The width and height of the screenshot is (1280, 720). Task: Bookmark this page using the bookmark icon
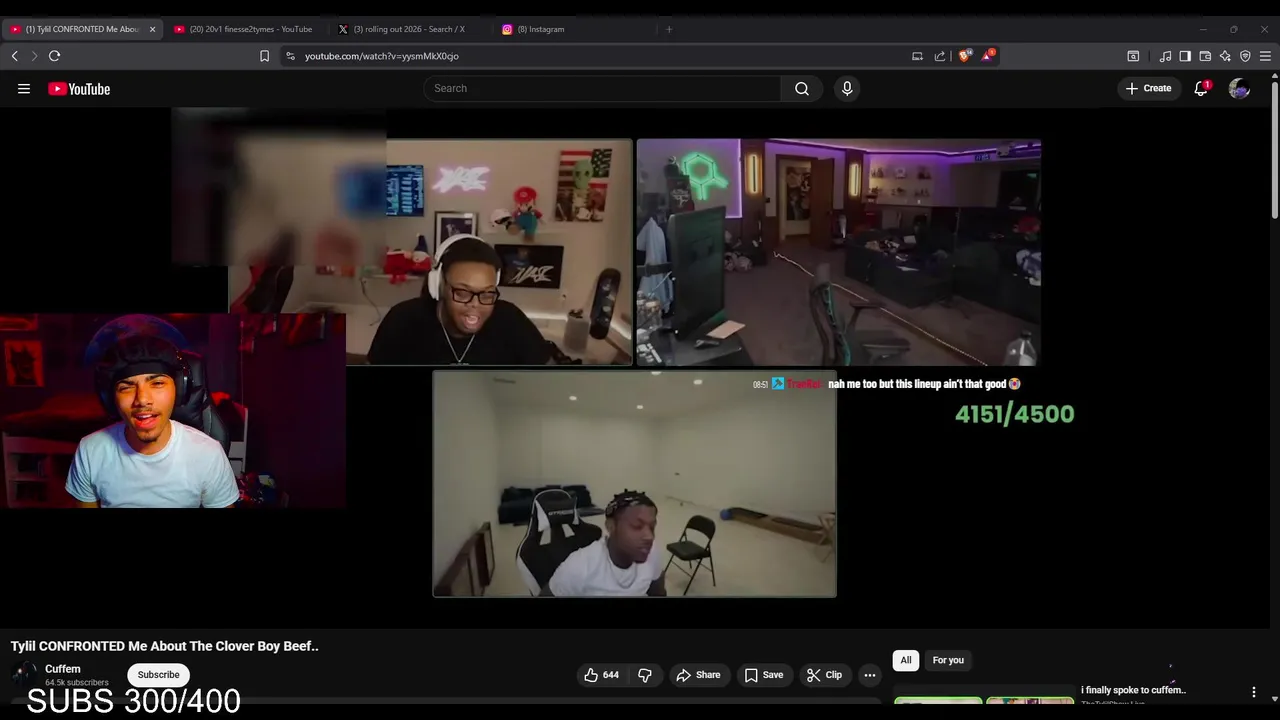[264, 56]
